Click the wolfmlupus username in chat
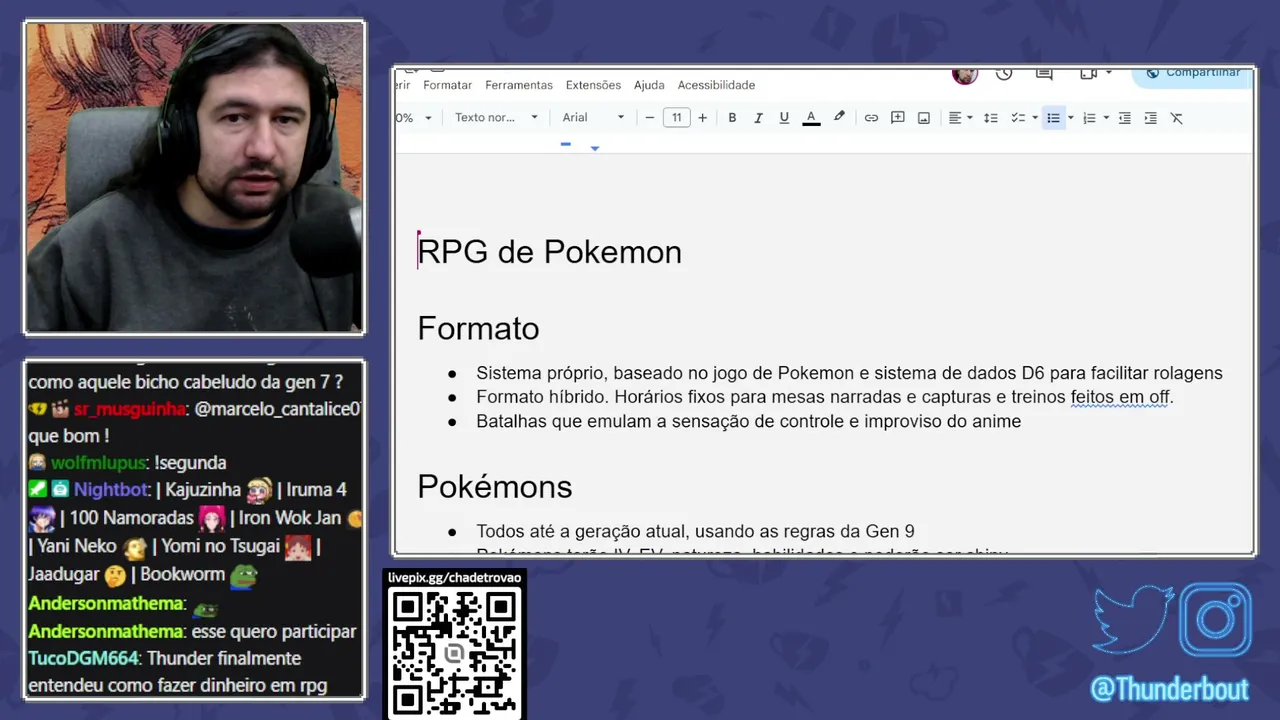The image size is (1280, 720). pyautogui.click(x=98, y=463)
